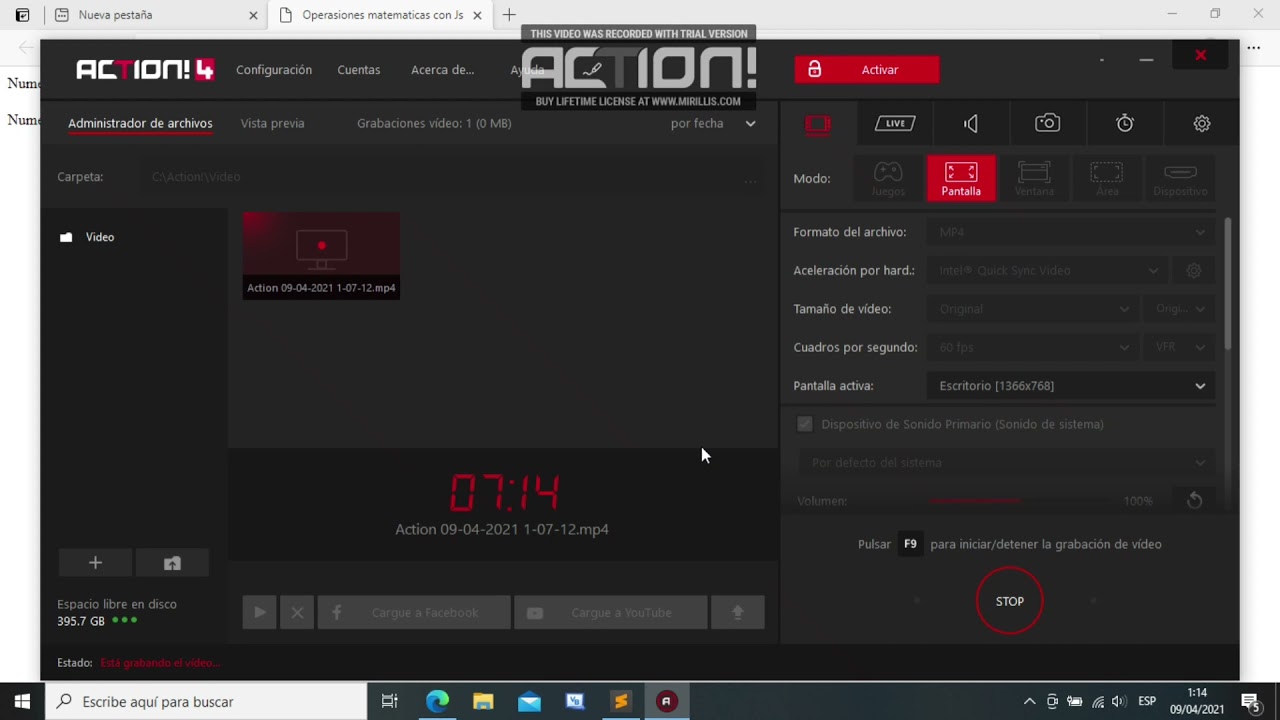
Task: Select the Action 09-04-2021 1-07-12.mp4 thumbnail
Action: pyautogui.click(x=321, y=255)
